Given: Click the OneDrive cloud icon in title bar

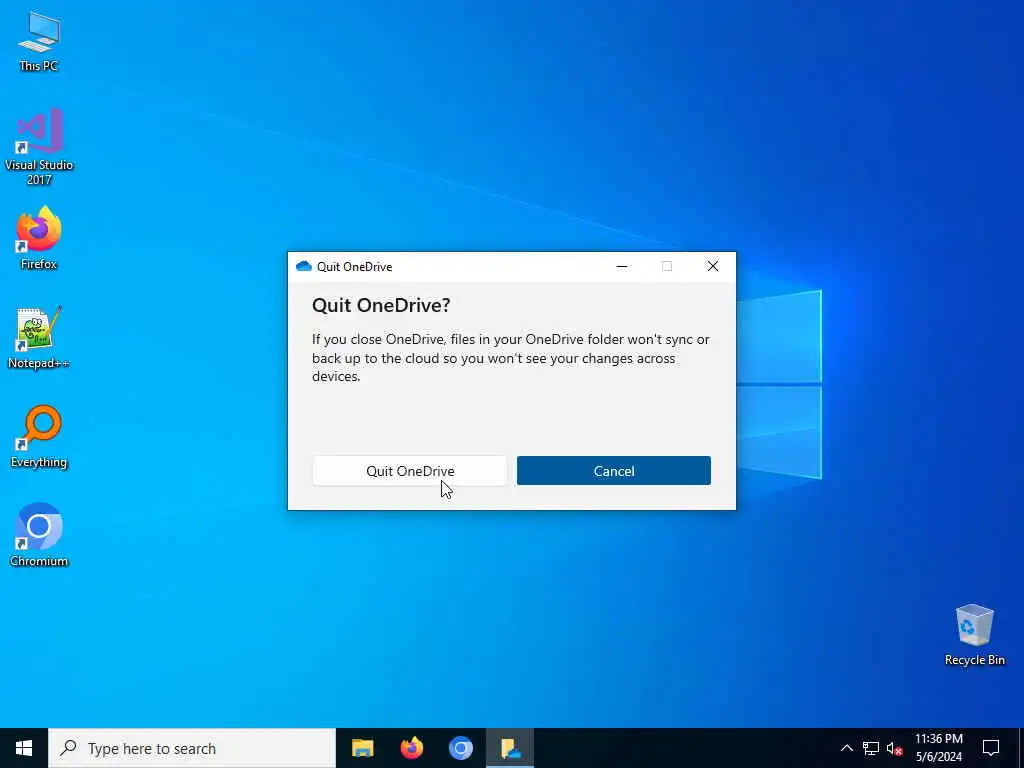Looking at the screenshot, I should click(x=304, y=266).
